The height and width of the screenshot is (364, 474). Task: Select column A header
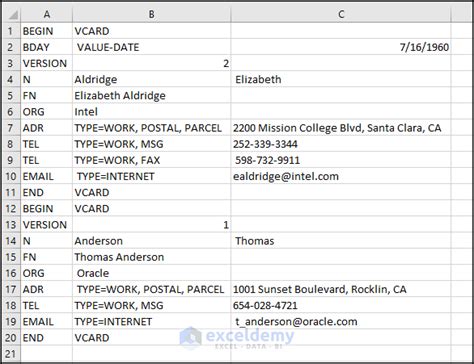pos(47,14)
